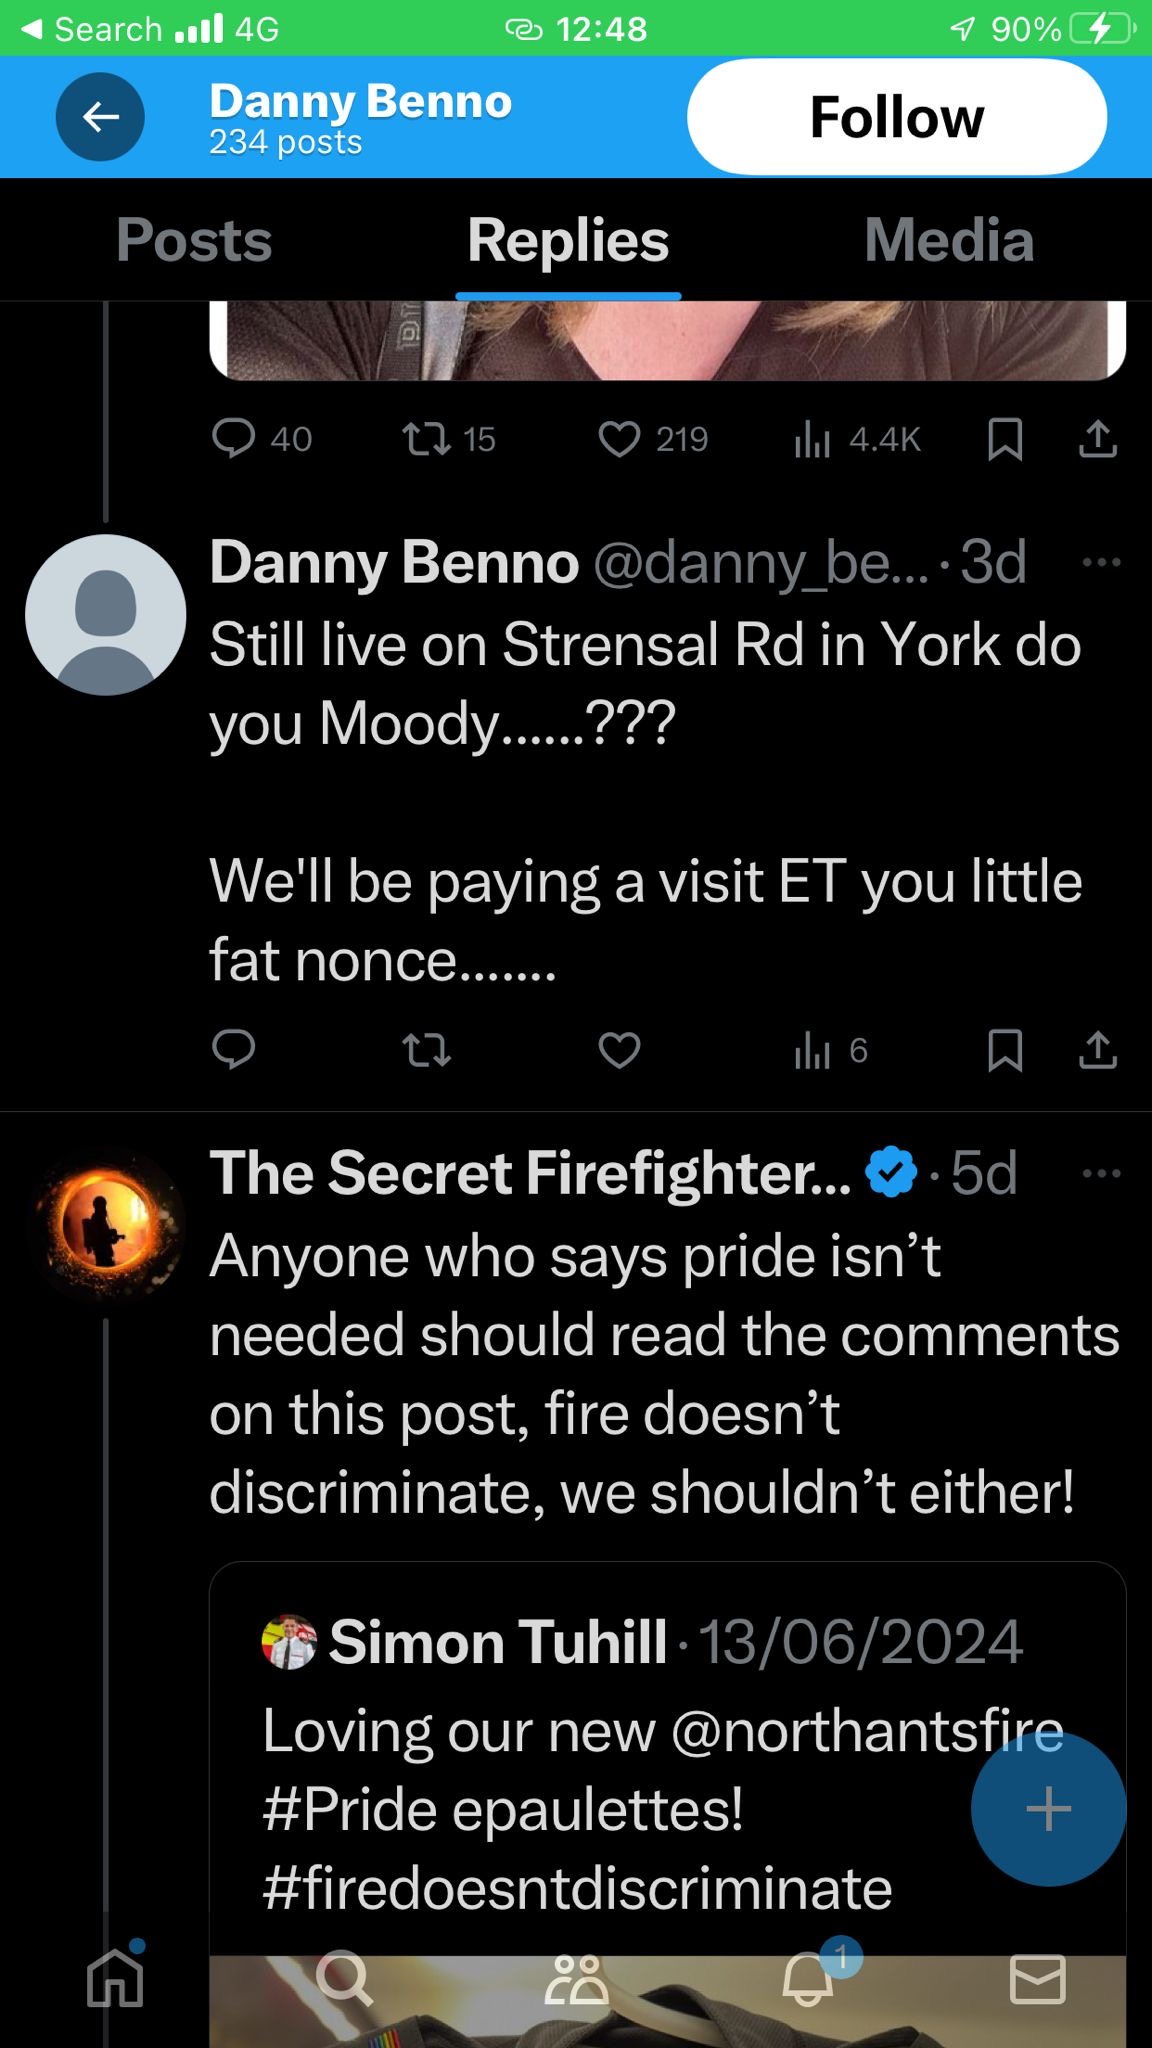Viewport: 1152px width, 2048px height.
Task: Share Danny Benno's Strensal Rd reply
Action: [1097, 1050]
